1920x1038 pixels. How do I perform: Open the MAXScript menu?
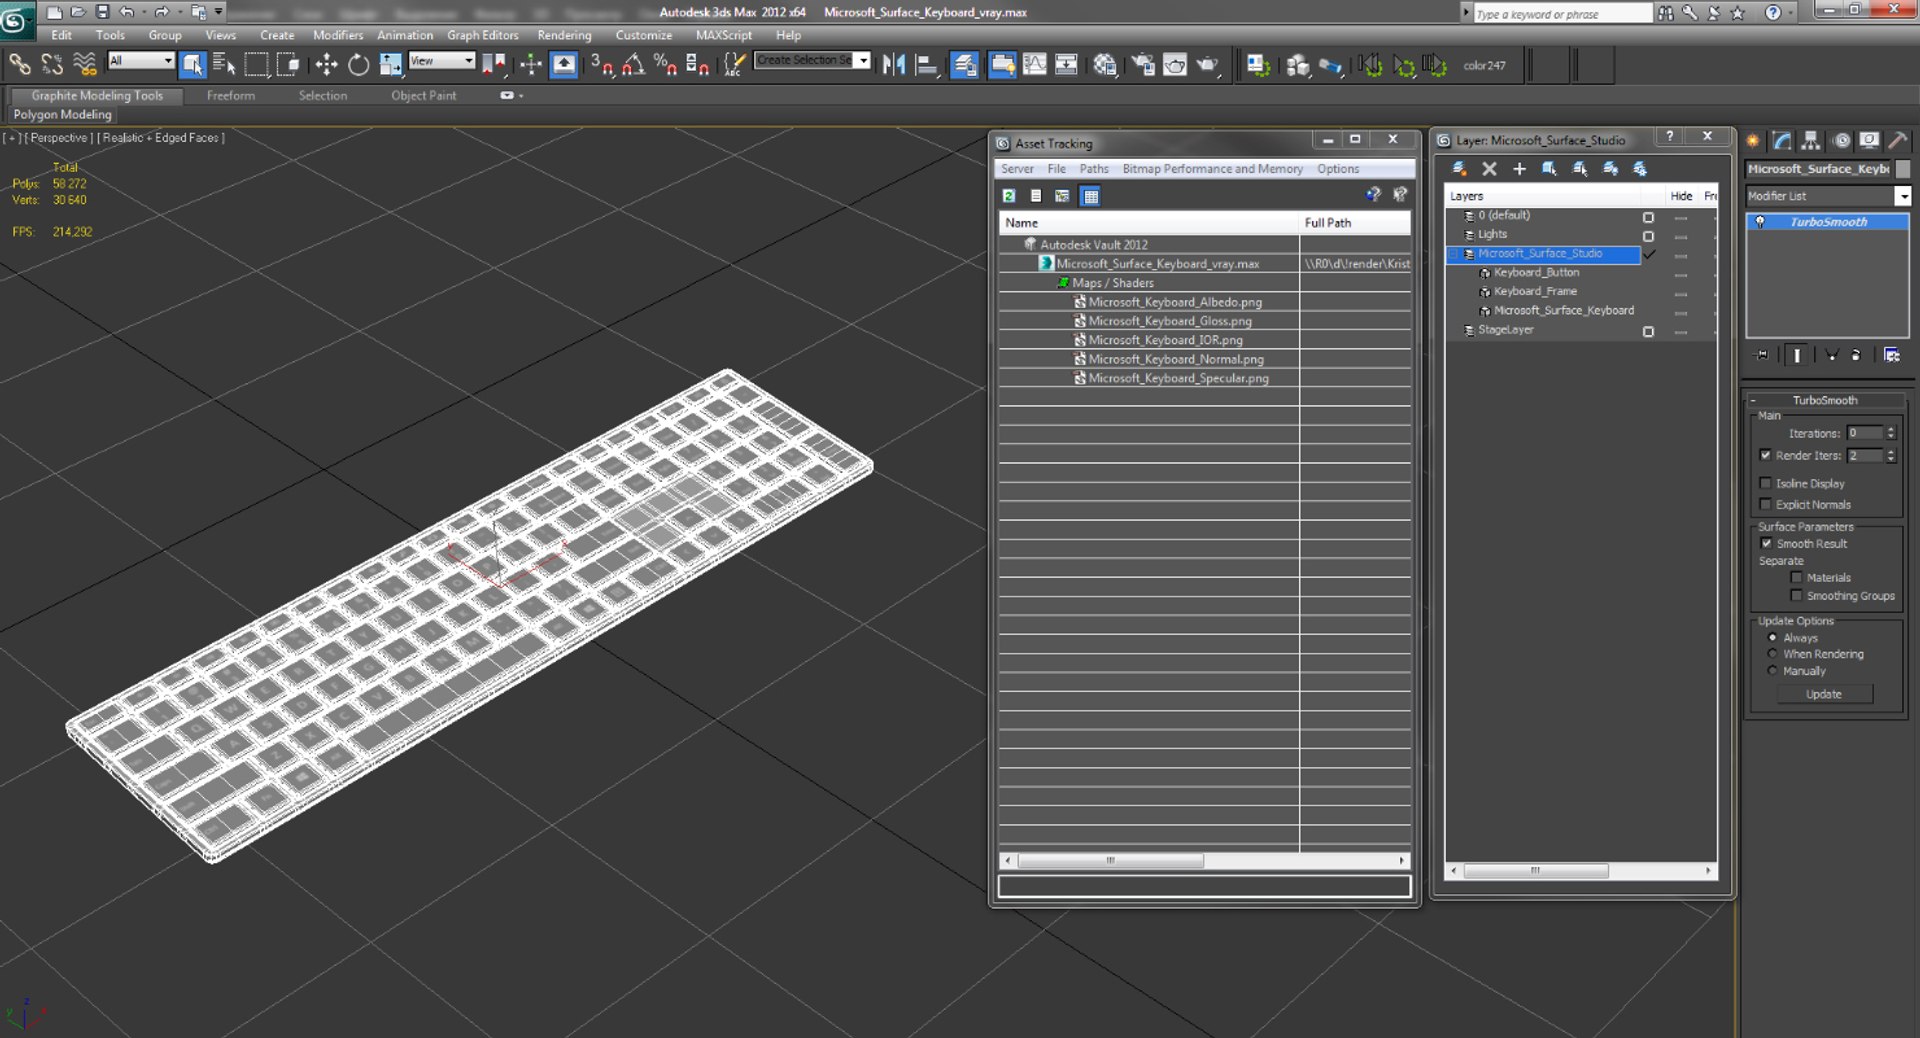[724, 35]
